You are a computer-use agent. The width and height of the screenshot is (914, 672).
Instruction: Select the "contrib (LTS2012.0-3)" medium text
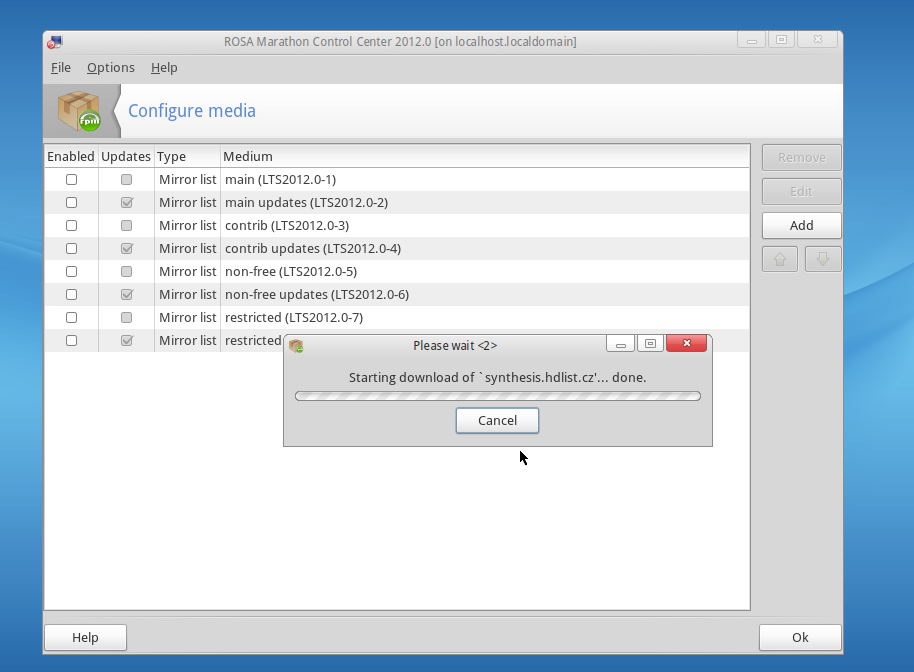(x=287, y=226)
